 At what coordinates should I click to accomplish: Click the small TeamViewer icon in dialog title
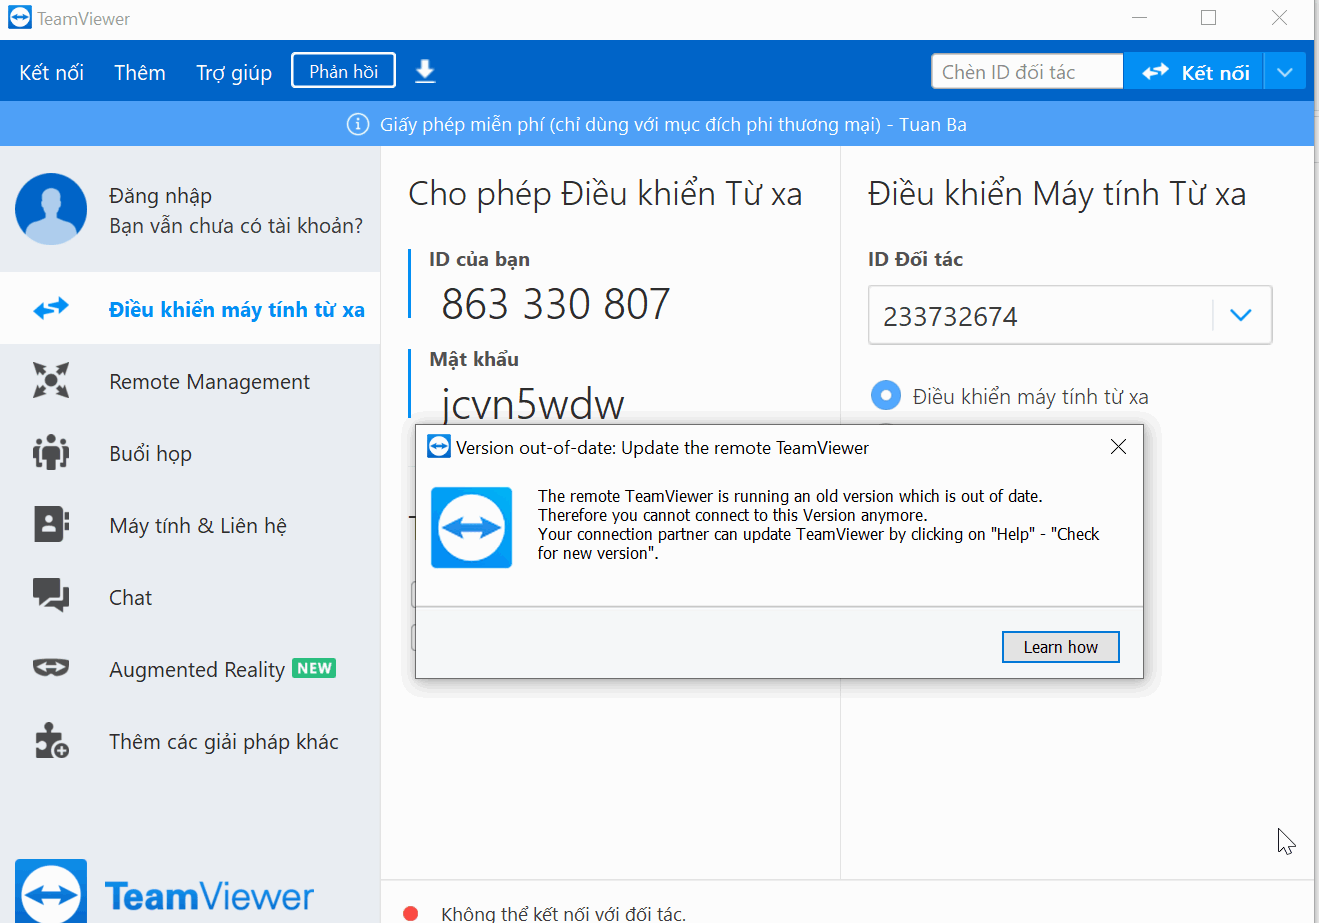(439, 446)
